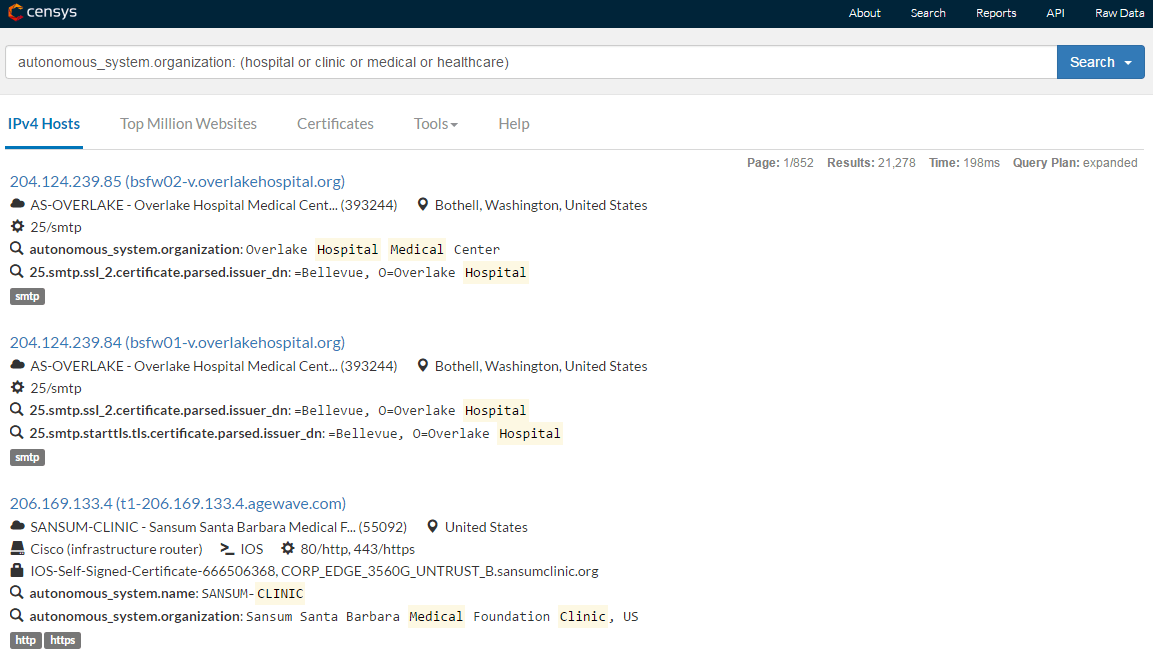Screen dimensions: 1153x657
Task: Click gear icon beside 80/http, 443/https
Action: (x=288, y=548)
